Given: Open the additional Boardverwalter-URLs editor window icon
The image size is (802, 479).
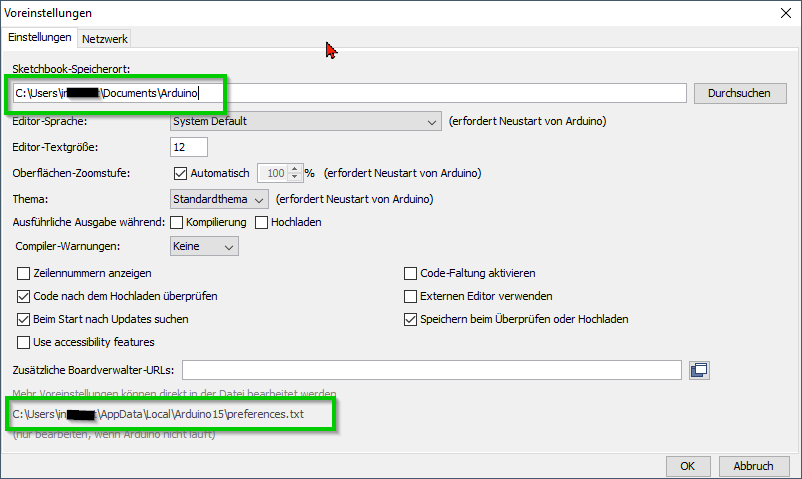Looking at the screenshot, I should pyautogui.click(x=700, y=370).
